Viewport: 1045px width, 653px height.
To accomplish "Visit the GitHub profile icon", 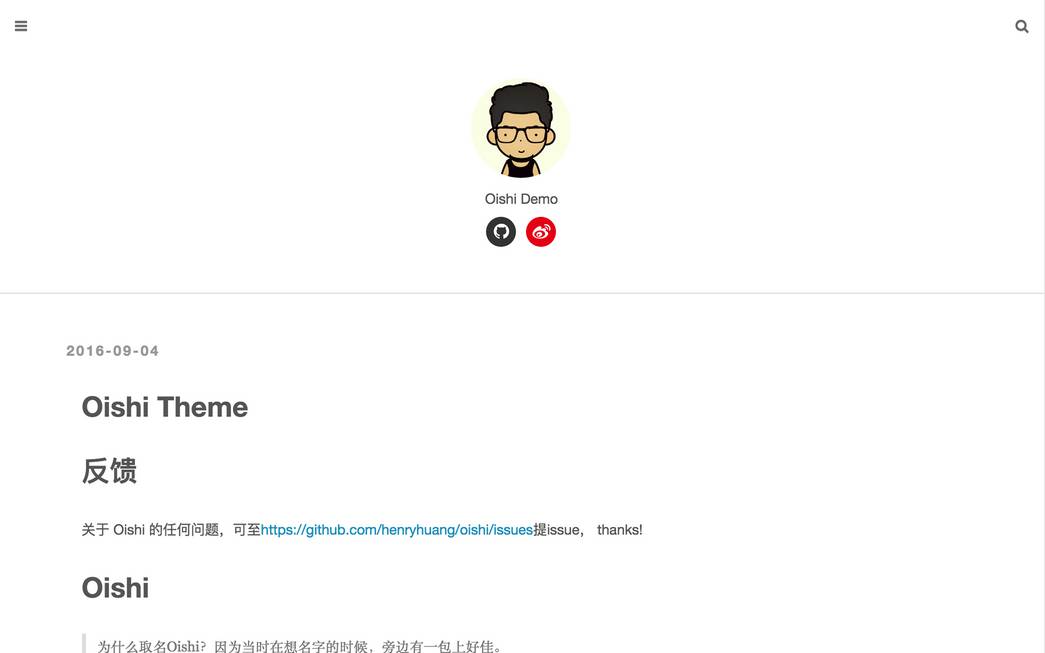I will point(501,232).
